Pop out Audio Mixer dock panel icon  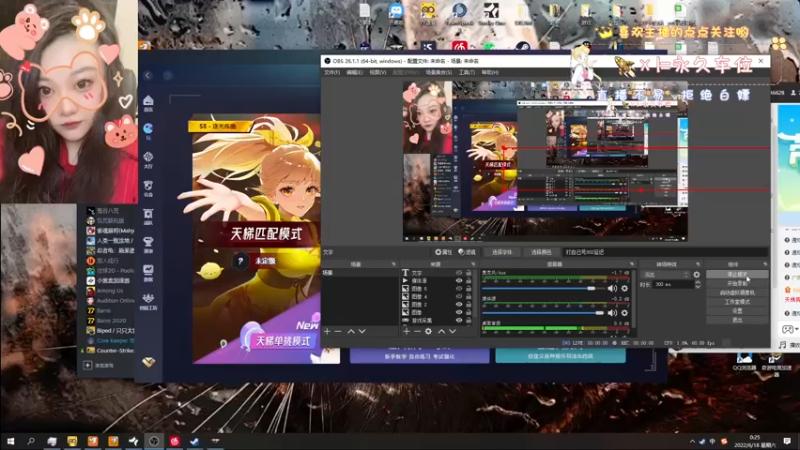[x=632, y=264]
